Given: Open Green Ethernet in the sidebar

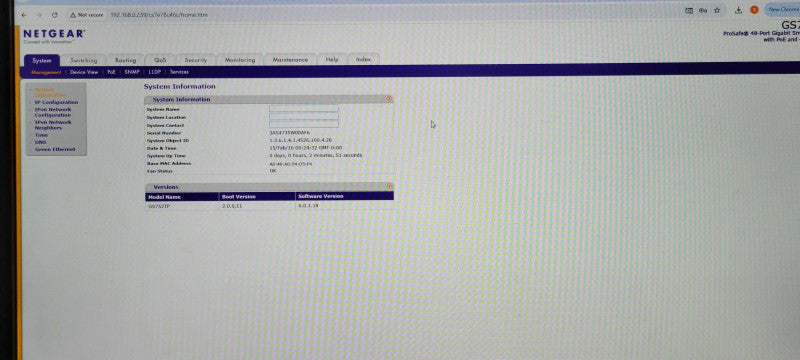Looking at the screenshot, I should [55, 149].
